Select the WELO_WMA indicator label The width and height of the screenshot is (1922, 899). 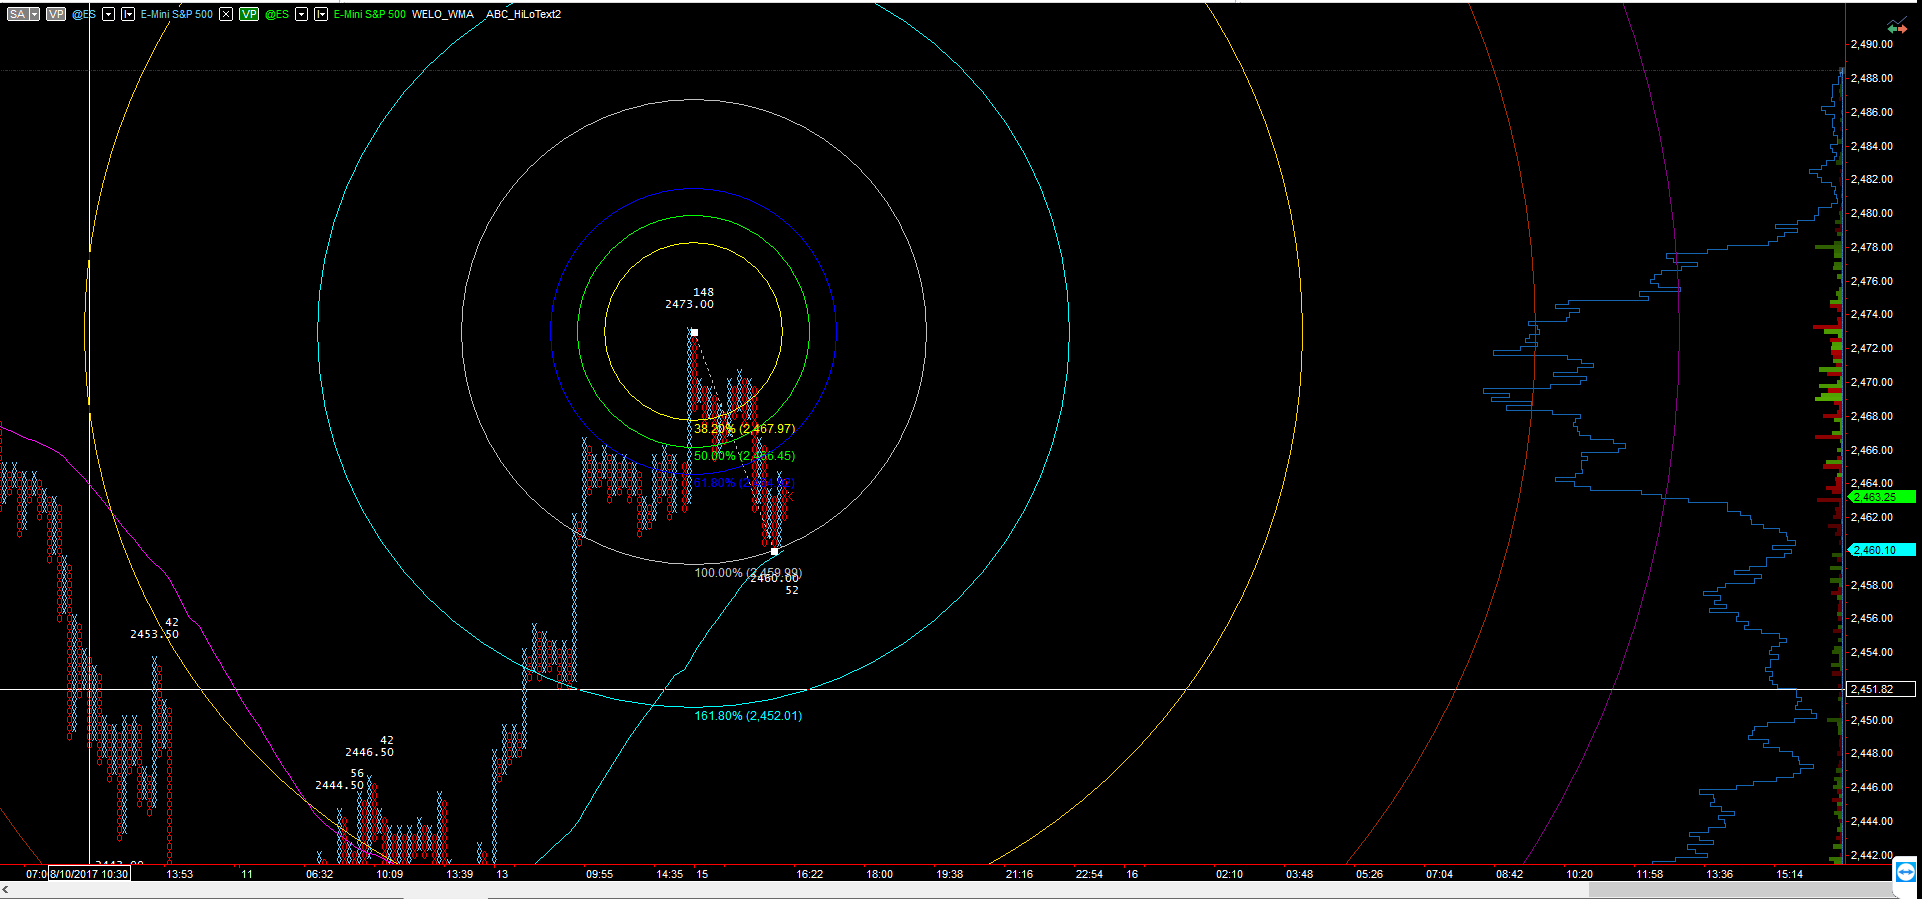[x=443, y=14]
